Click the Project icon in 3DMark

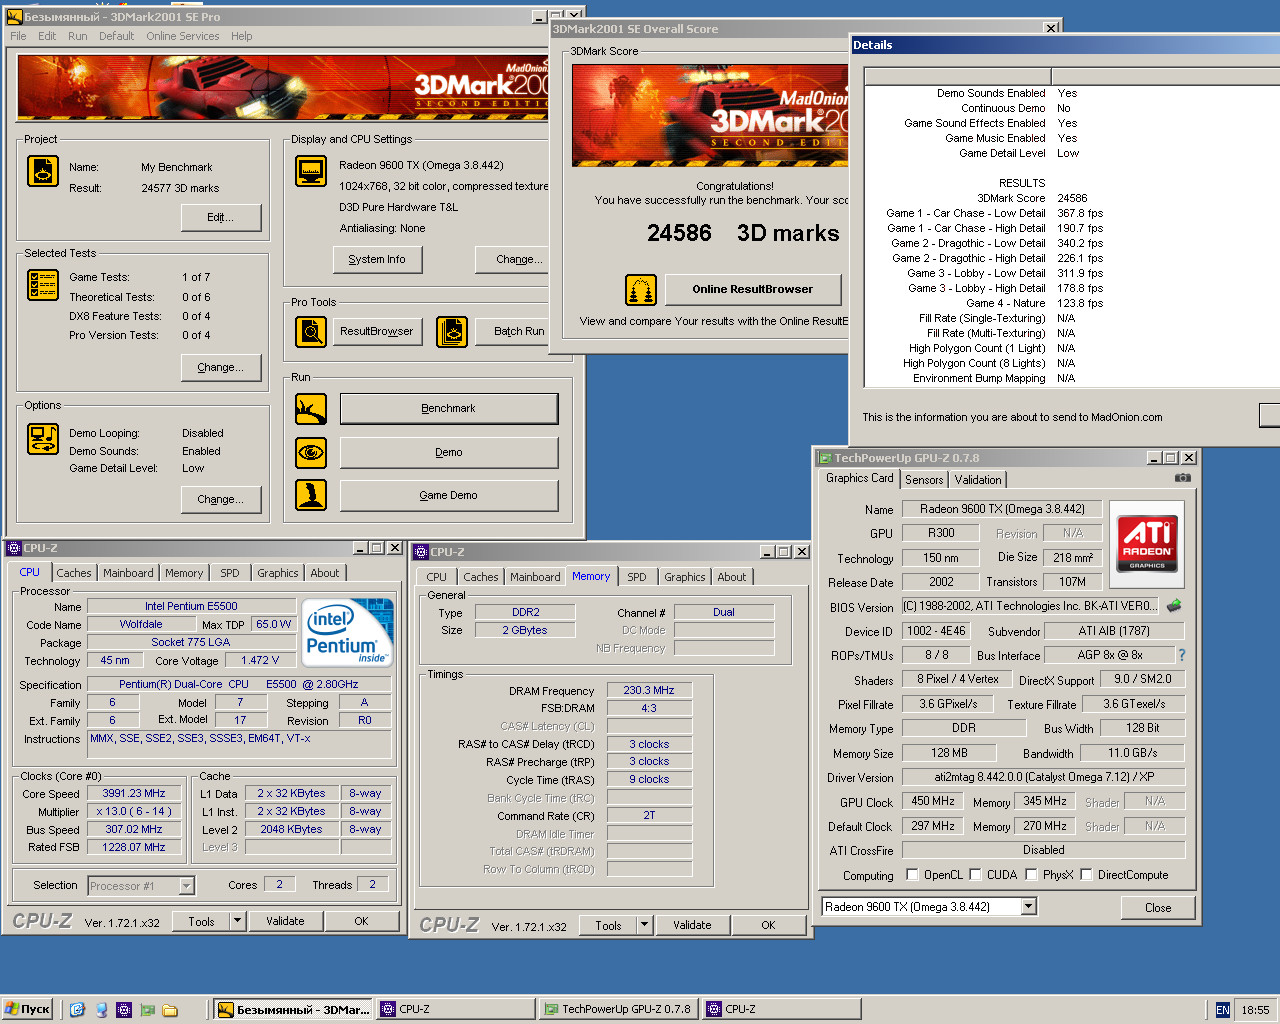point(42,171)
